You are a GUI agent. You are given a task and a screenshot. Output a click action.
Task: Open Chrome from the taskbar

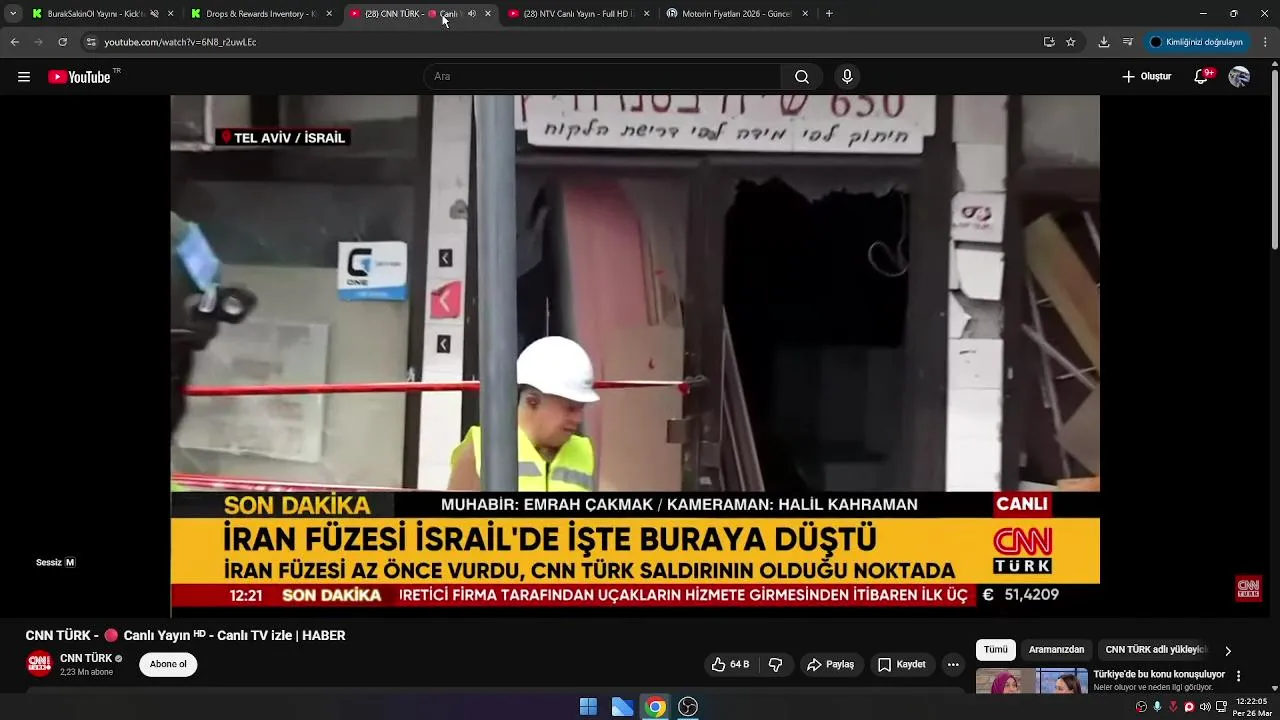coord(655,707)
